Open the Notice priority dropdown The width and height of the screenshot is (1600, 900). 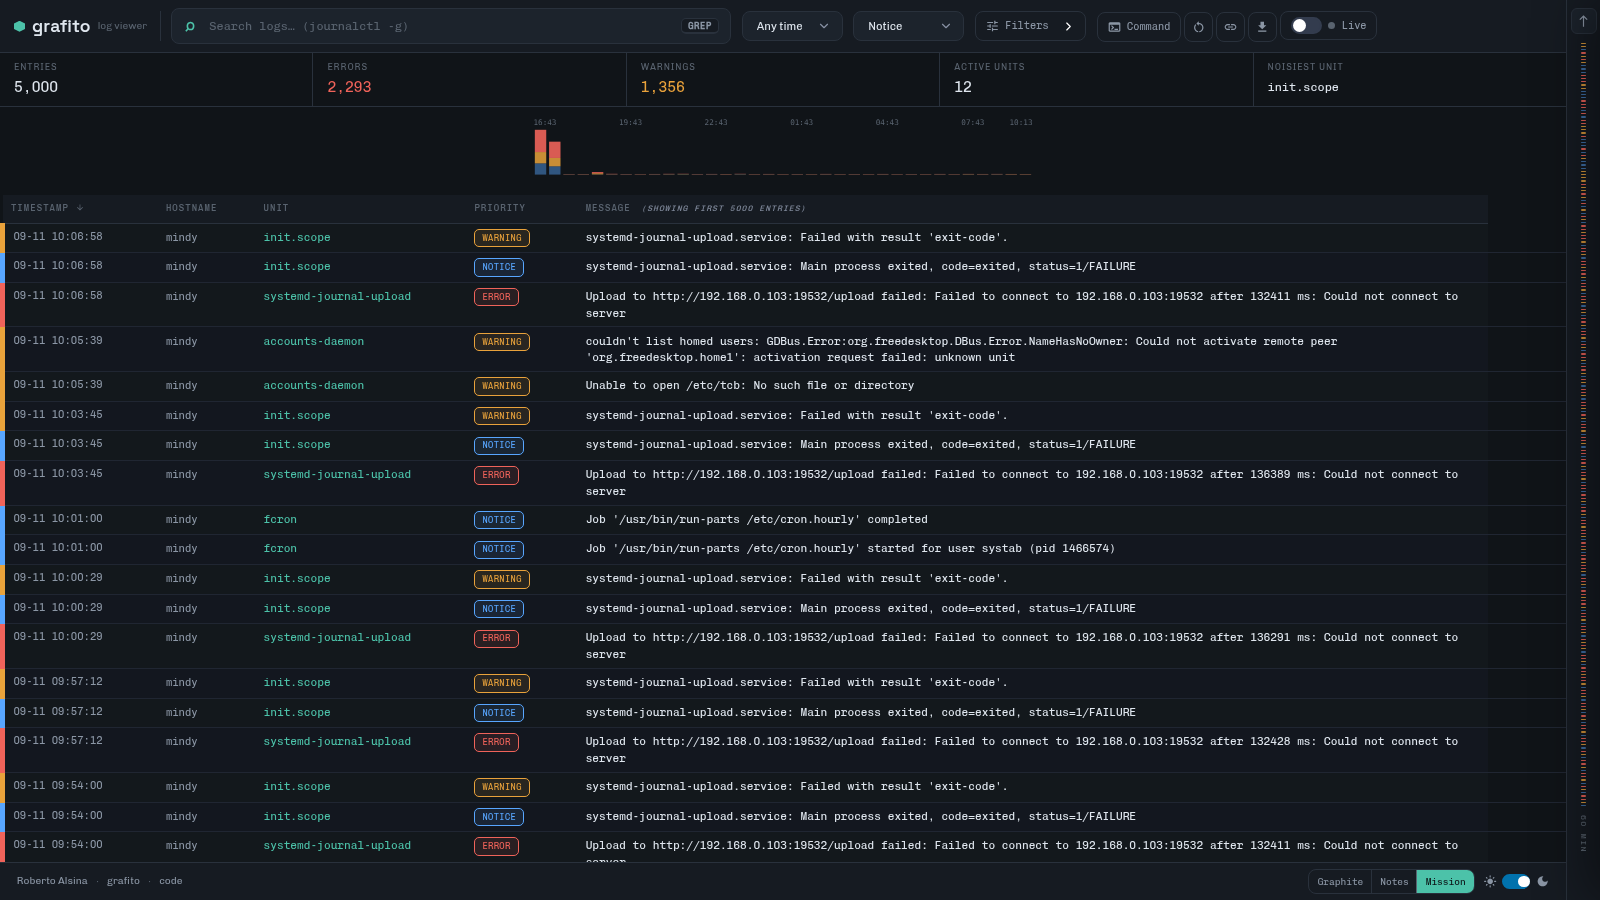[x=908, y=26]
